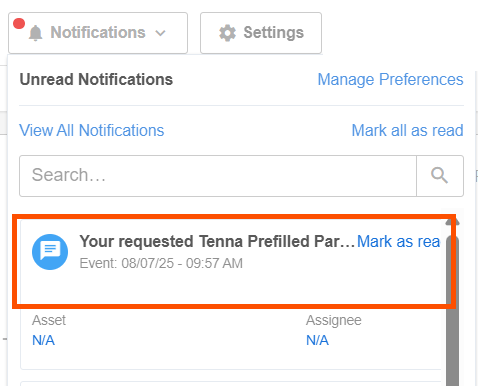Image resolution: width=478 pixels, height=386 pixels.
Task: Mark the Tenna Prefilled notification as read
Action: tap(399, 241)
